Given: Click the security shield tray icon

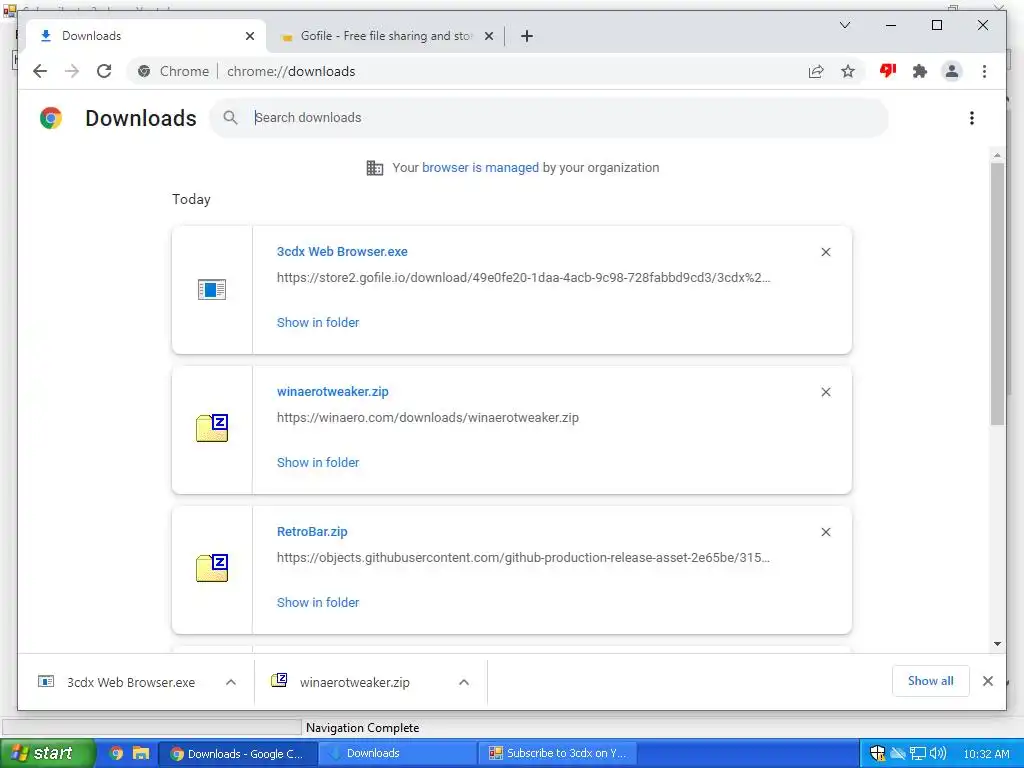Looking at the screenshot, I should (877, 754).
